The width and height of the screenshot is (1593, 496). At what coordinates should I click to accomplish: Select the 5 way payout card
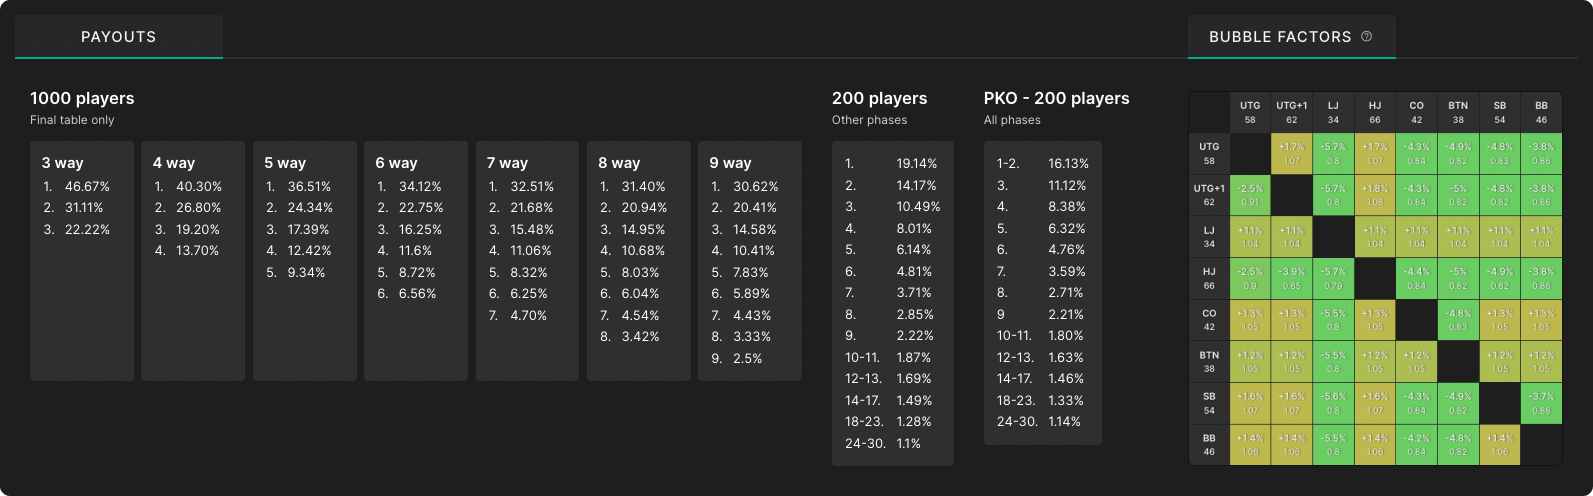[x=305, y=261]
